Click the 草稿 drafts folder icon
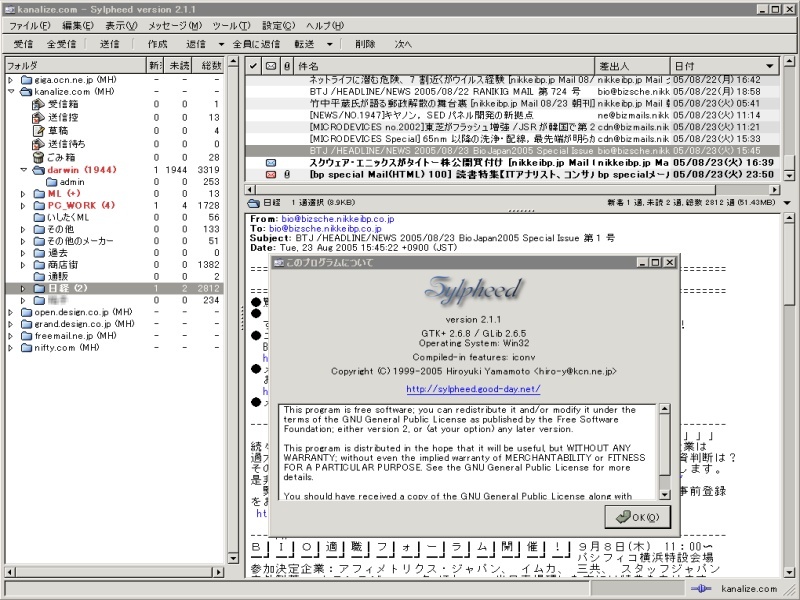Image resolution: width=800 pixels, height=600 pixels. click(39, 131)
